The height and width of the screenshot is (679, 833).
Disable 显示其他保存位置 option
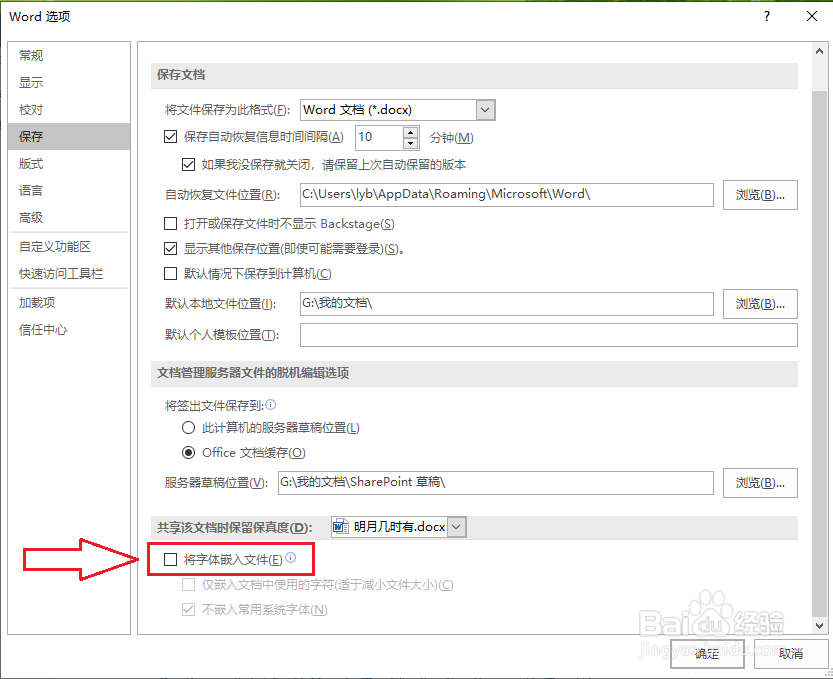coord(171,249)
